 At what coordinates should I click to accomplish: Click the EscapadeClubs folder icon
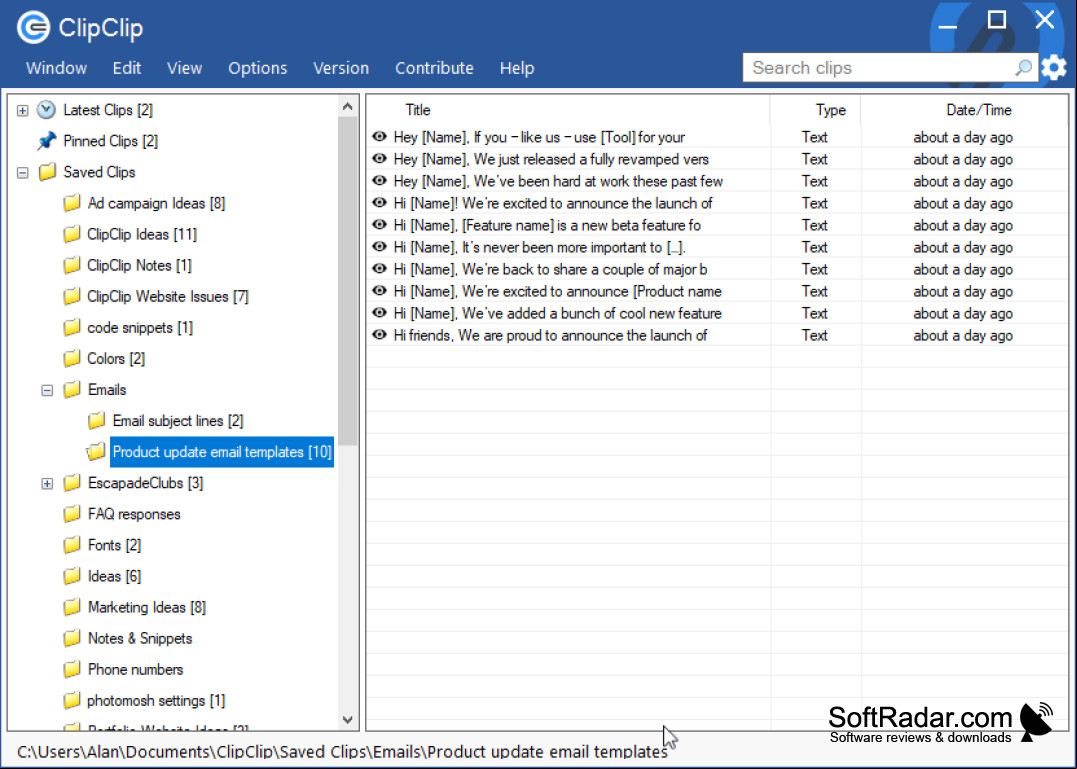pyautogui.click(x=71, y=483)
